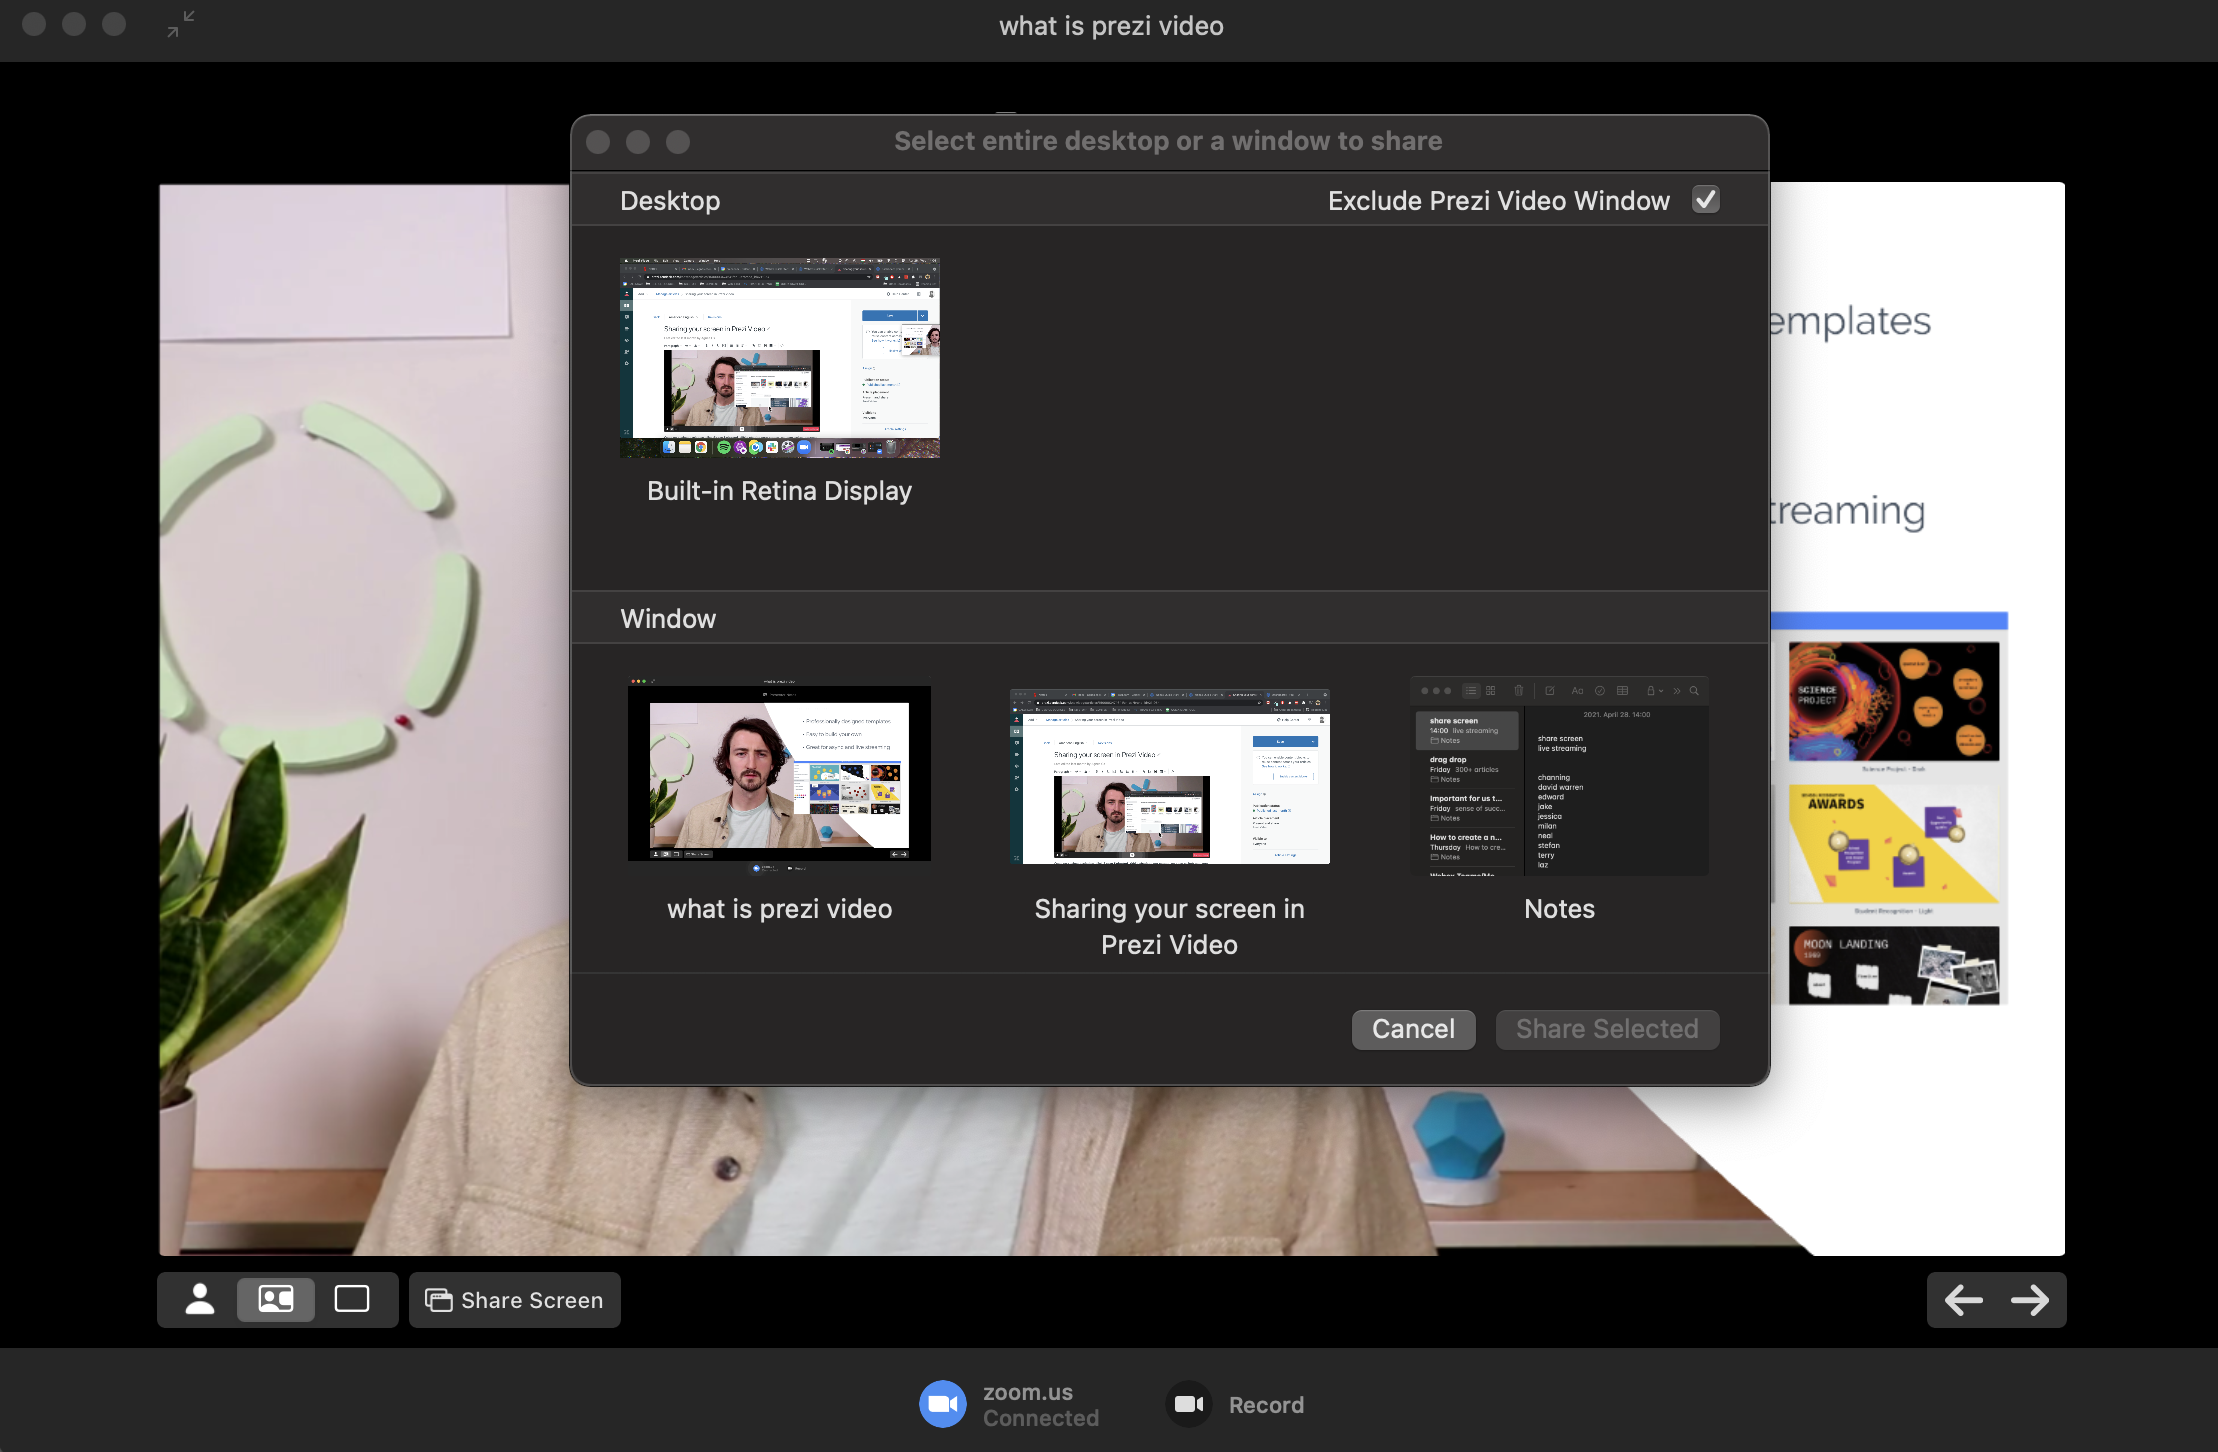Click the Share Screen window icon
Screen dimensions: 2218x1452
click(x=437, y=1300)
